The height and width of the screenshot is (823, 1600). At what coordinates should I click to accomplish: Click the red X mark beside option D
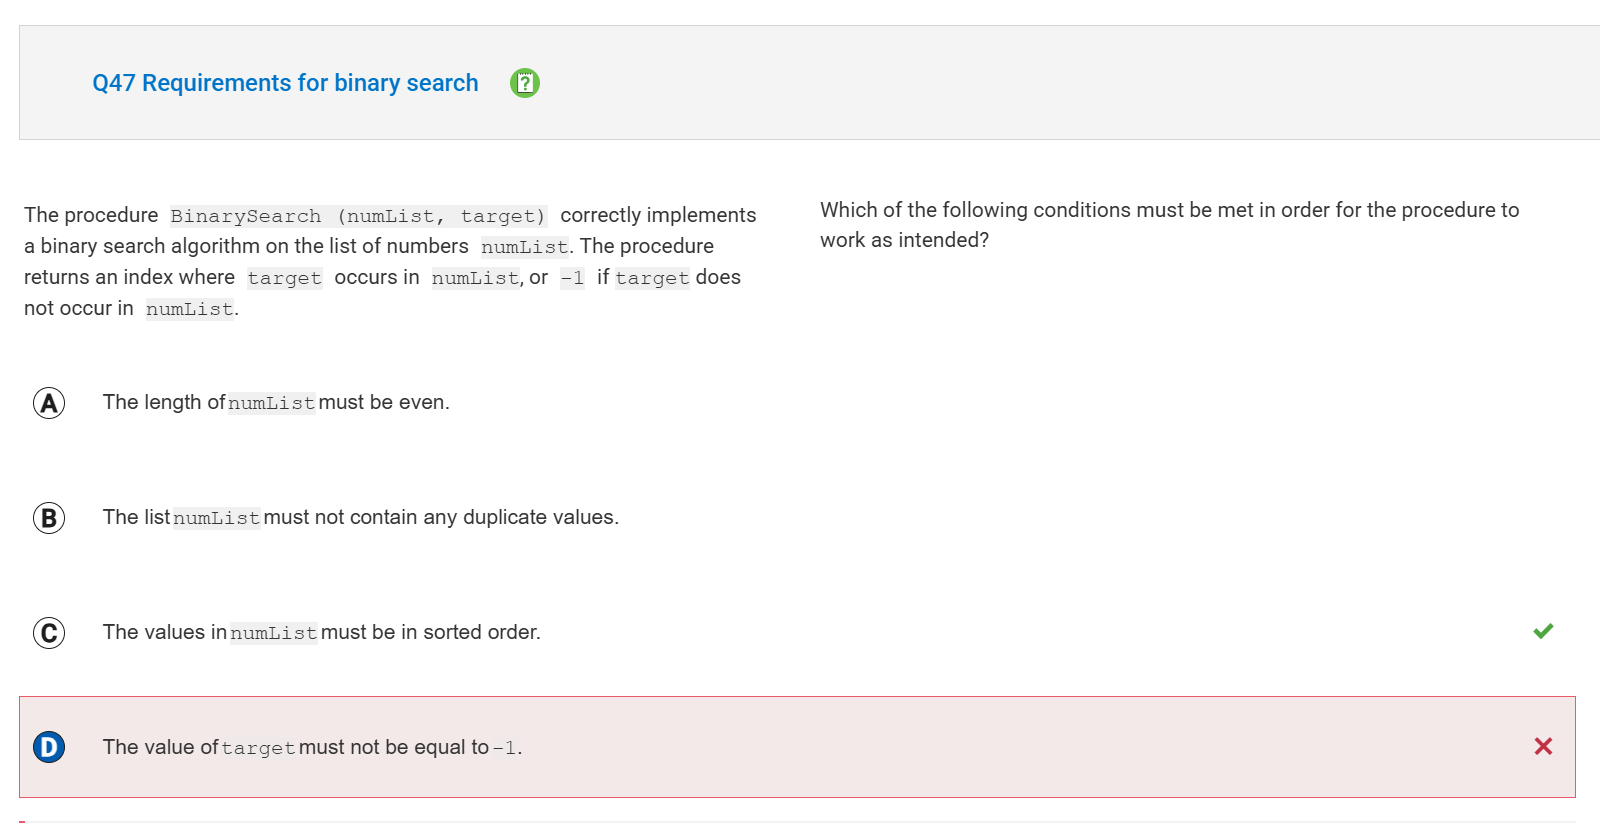(1543, 746)
